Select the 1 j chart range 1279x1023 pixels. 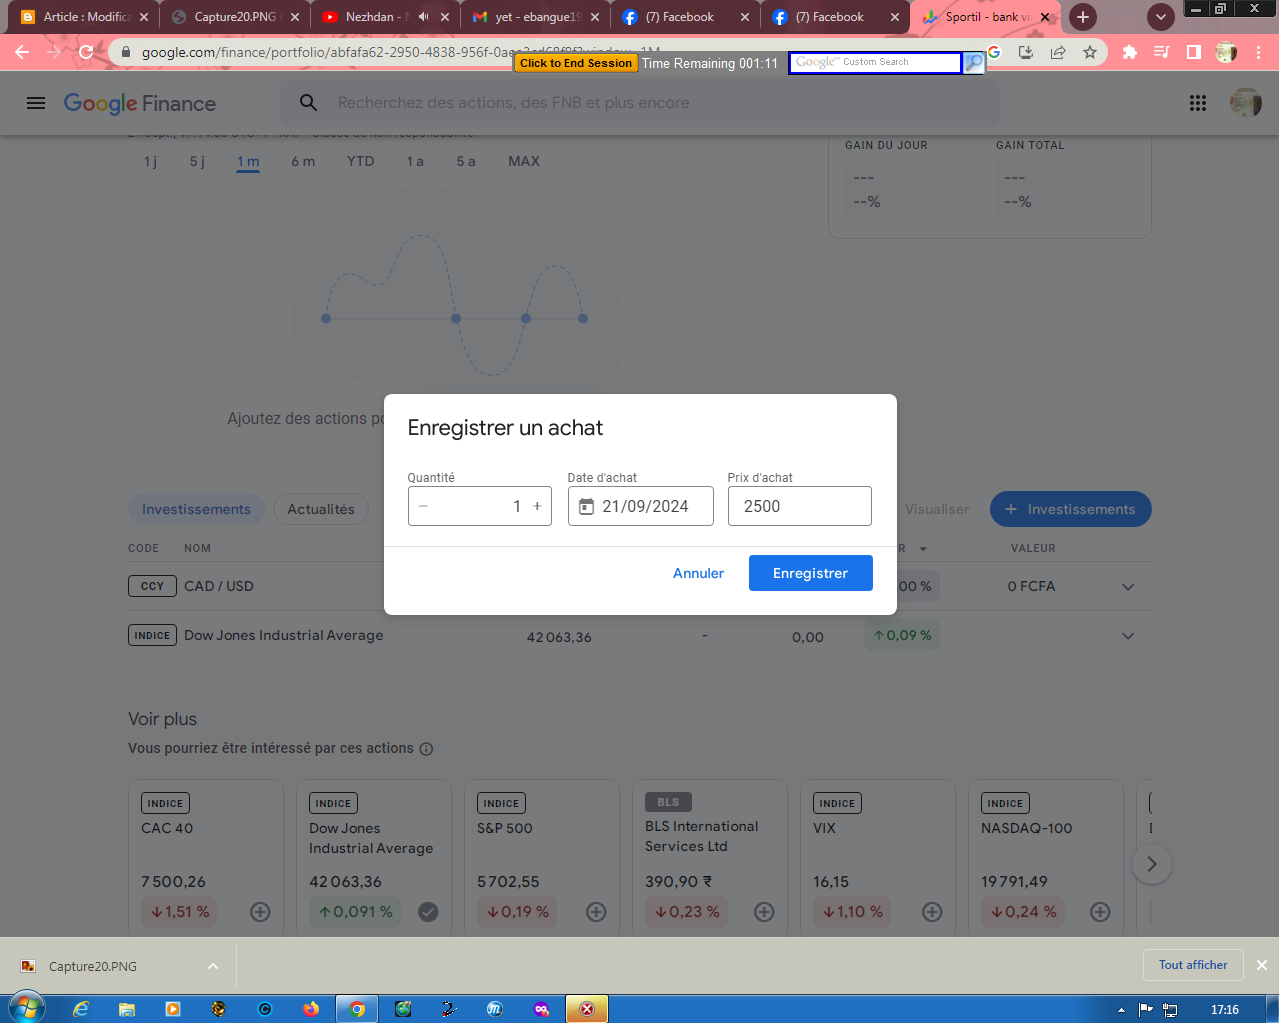coord(150,161)
